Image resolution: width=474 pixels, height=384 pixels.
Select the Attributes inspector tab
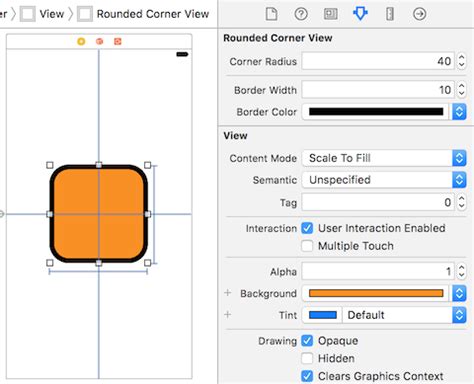point(360,14)
